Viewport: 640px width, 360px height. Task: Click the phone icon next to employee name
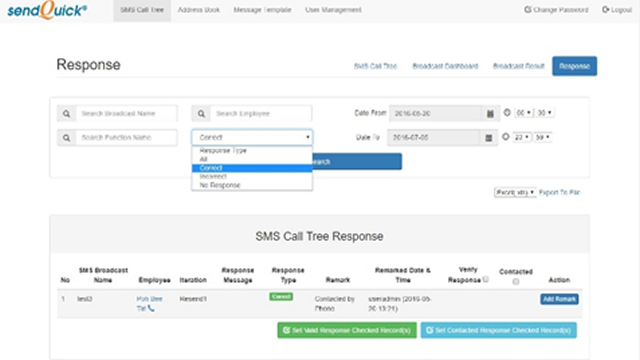151,308
